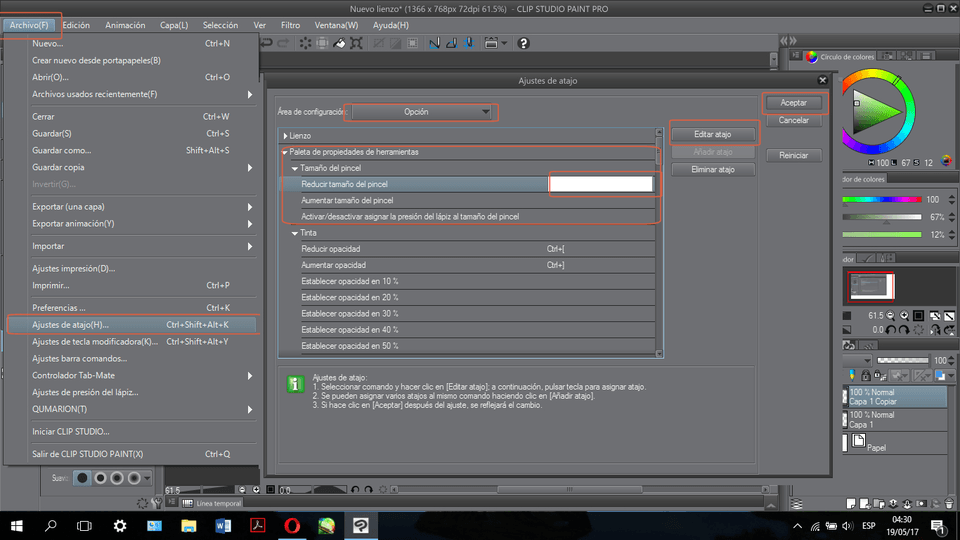Viewport: 960px width, 540px height.
Task: Select the third anti-aliasing circle option
Action: click(x=117, y=478)
